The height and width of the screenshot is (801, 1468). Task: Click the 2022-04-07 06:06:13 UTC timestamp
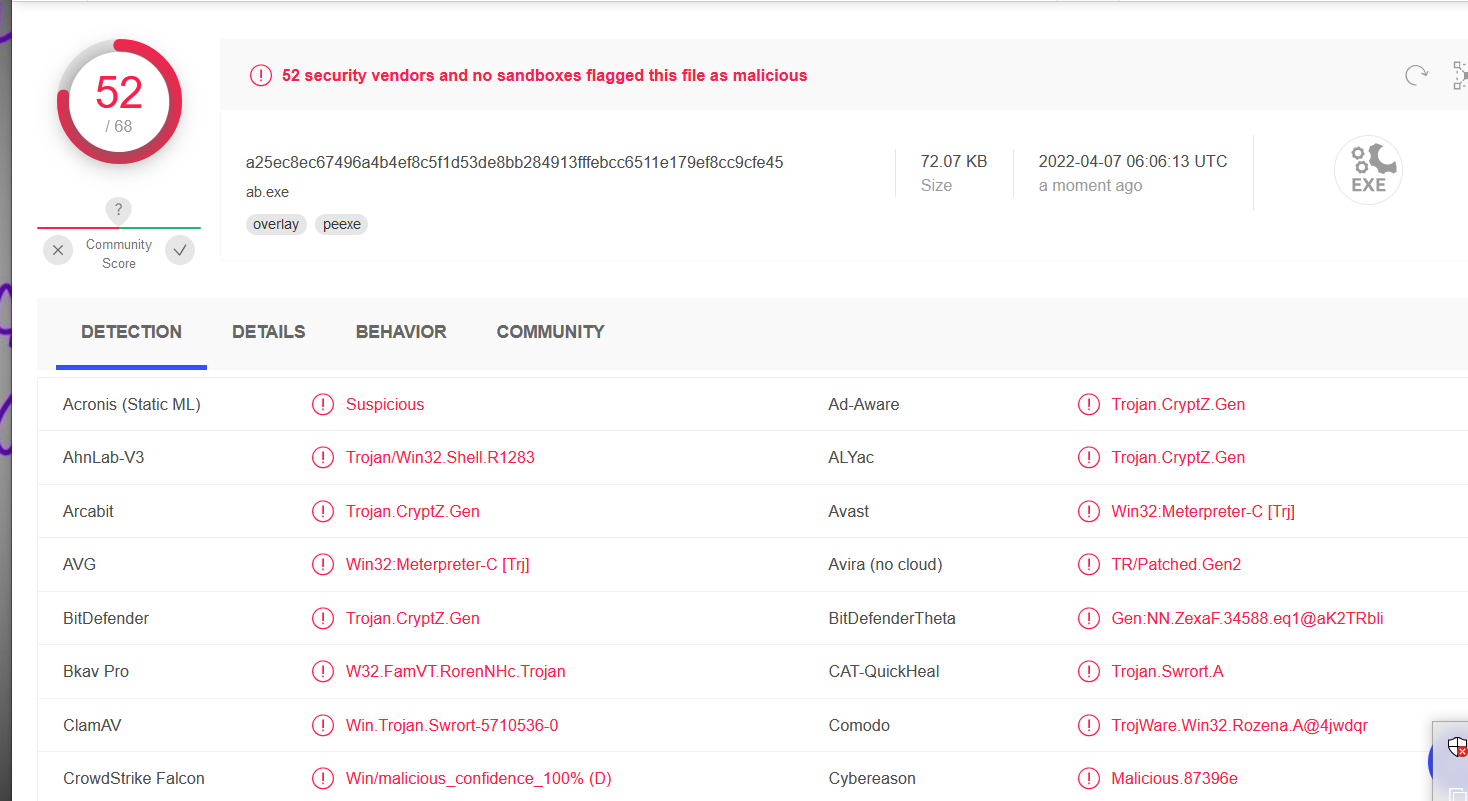pos(1133,161)
